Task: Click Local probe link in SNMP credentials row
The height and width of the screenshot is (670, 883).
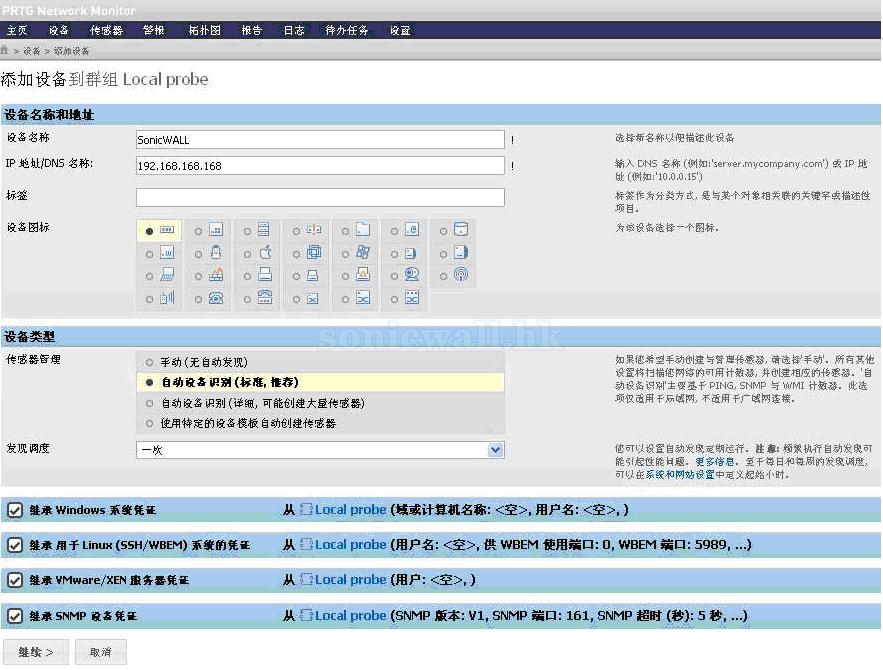Action: click(x=350, y=615)
